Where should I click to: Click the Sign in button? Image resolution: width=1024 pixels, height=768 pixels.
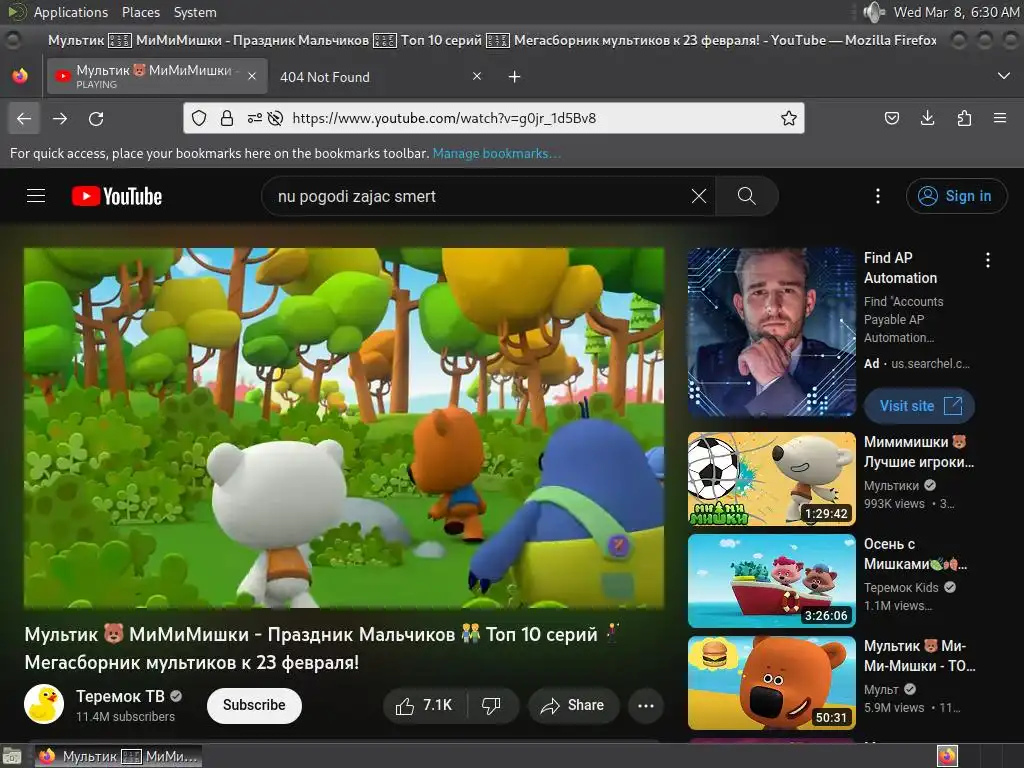pos(956,196)
